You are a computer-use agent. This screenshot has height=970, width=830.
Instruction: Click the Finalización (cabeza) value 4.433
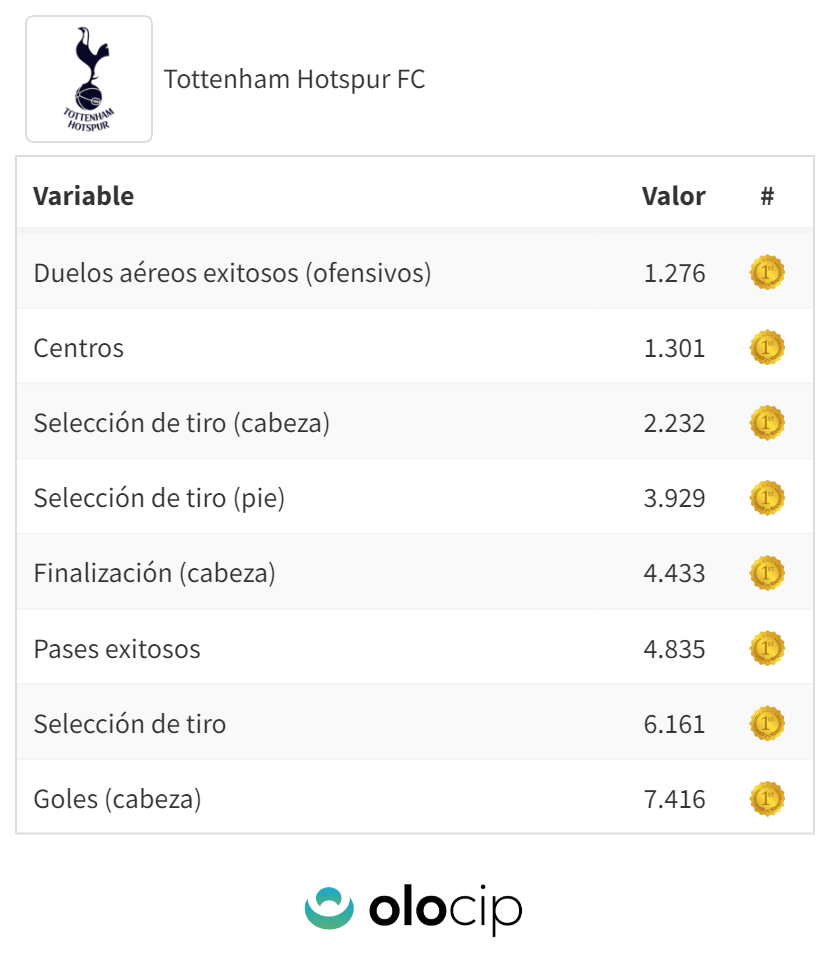[674, 573]
